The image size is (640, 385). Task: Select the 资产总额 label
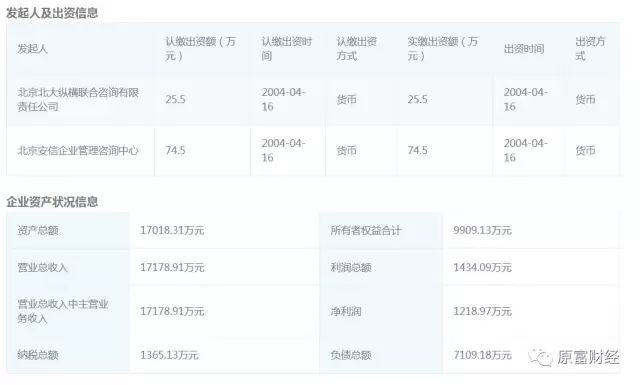pyautogui.click(x=38, y=231)
